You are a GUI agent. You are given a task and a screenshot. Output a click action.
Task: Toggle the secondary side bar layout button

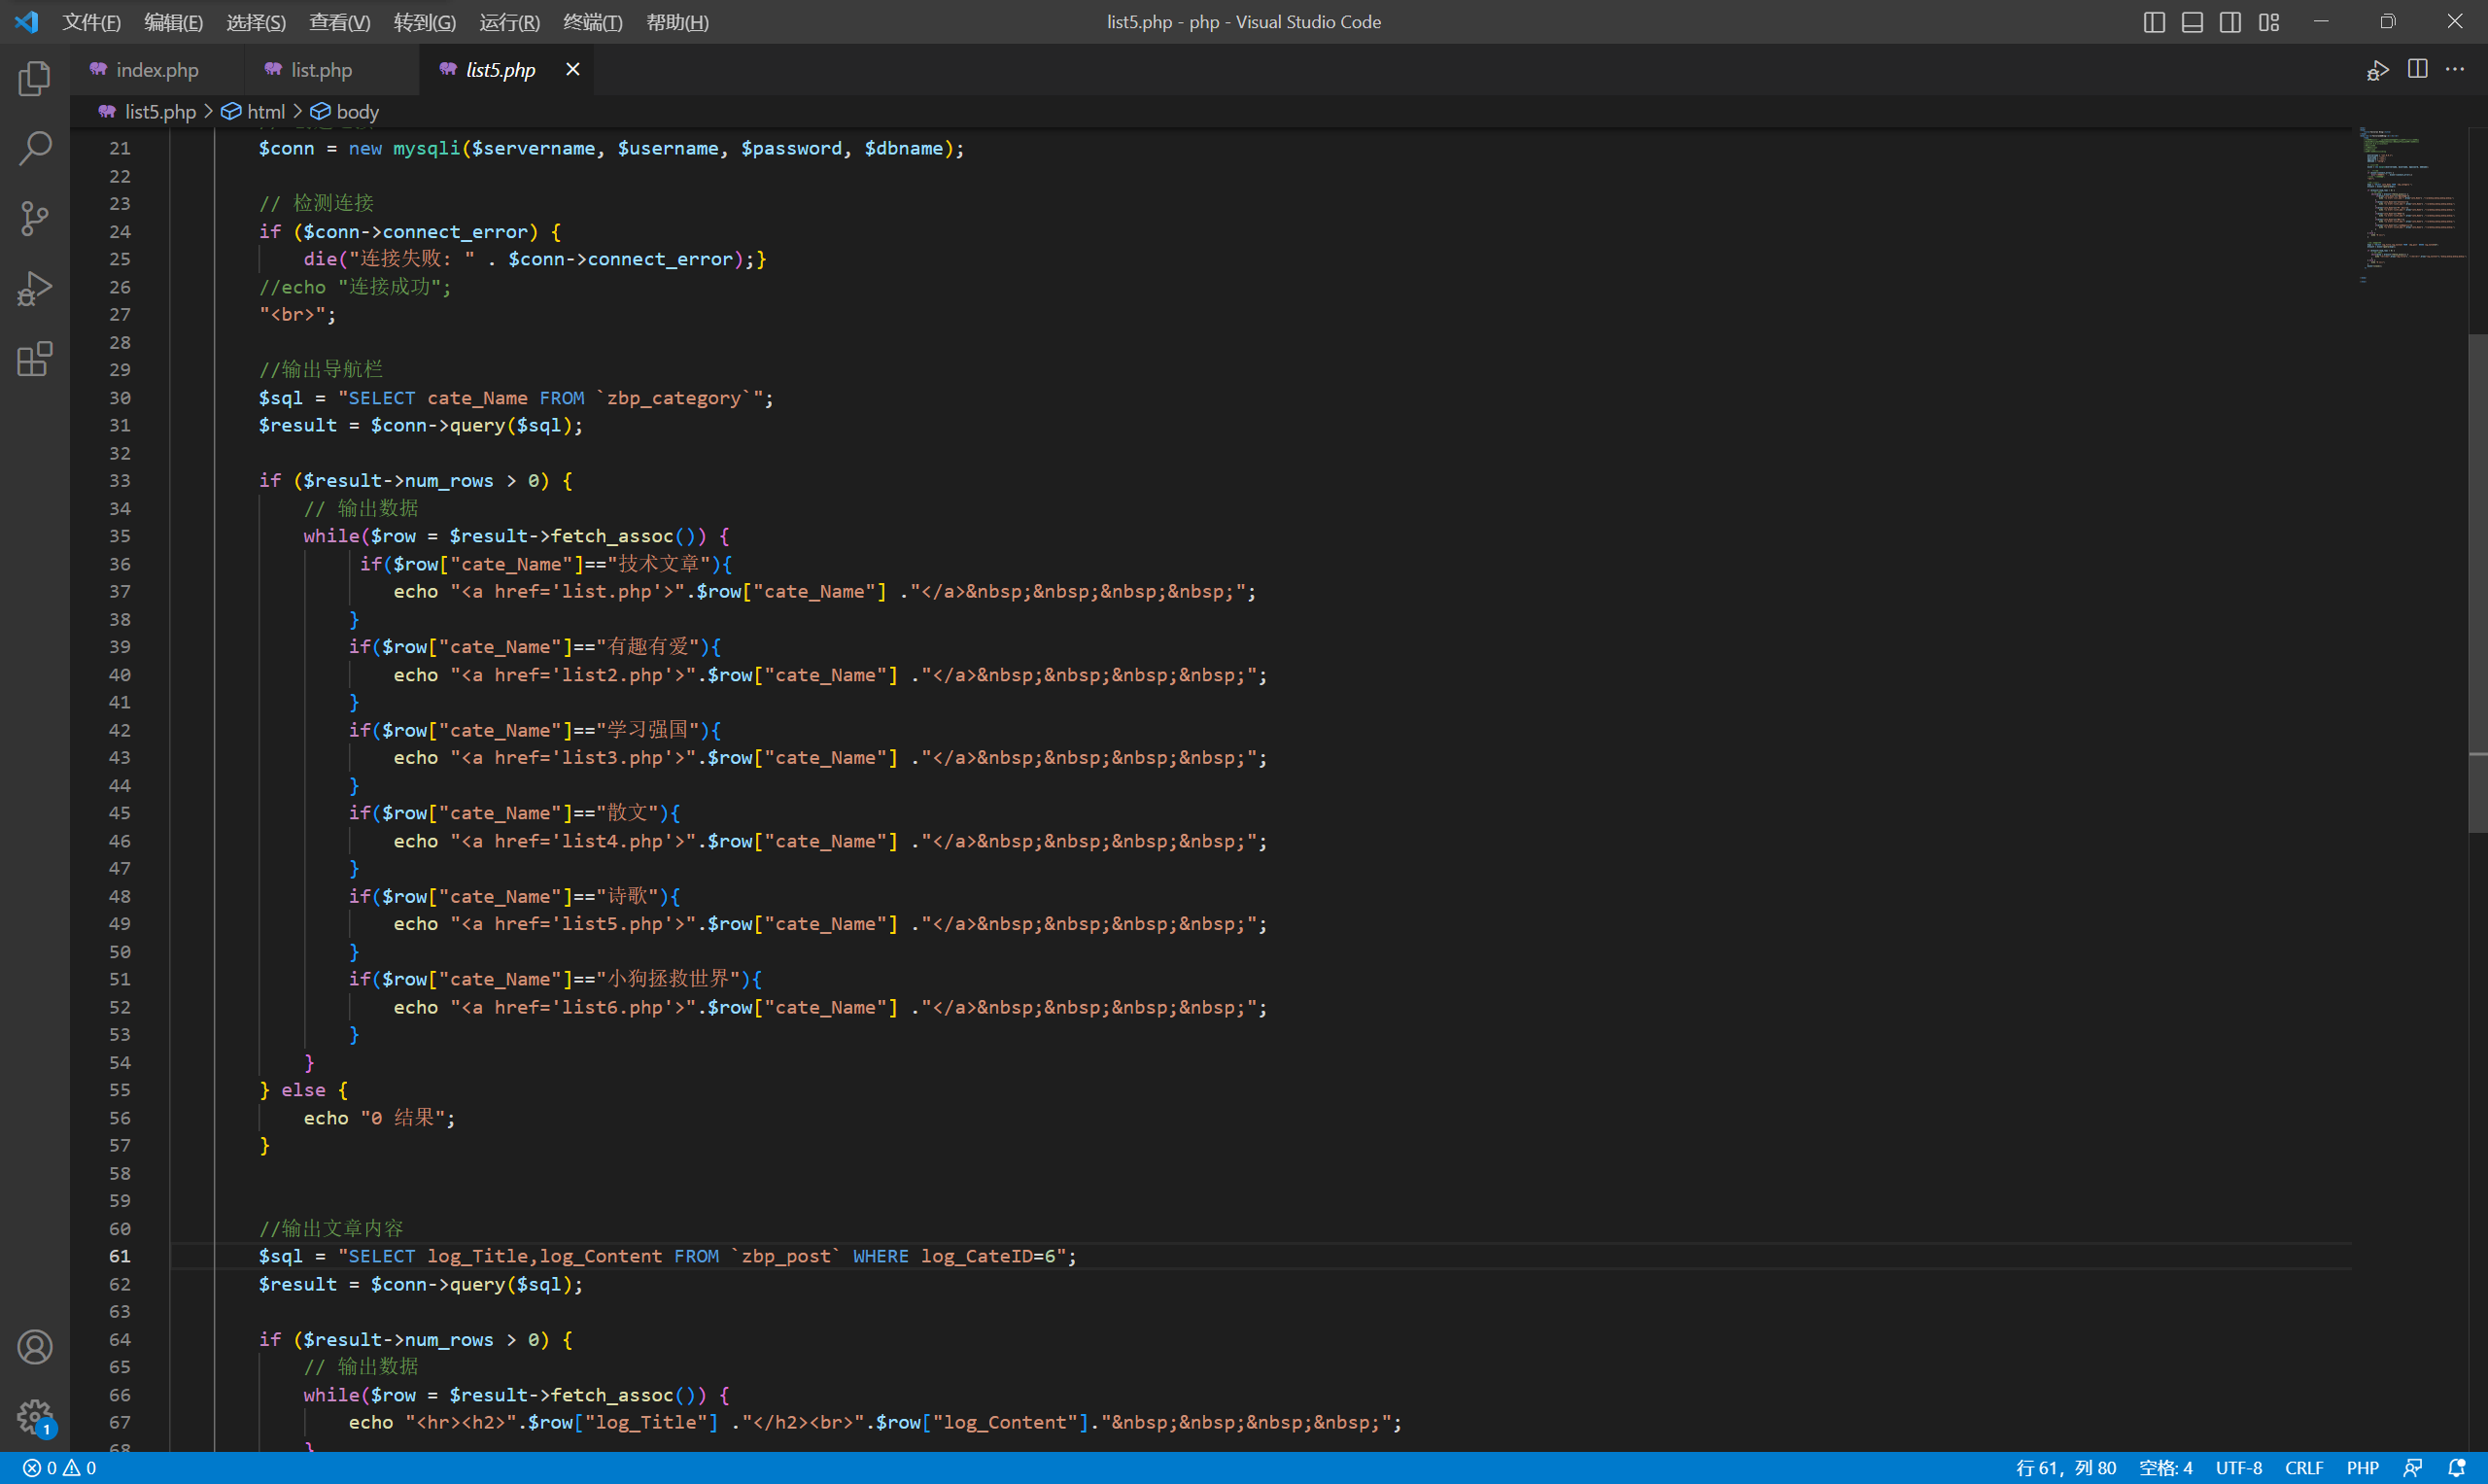pos(2230,22)
